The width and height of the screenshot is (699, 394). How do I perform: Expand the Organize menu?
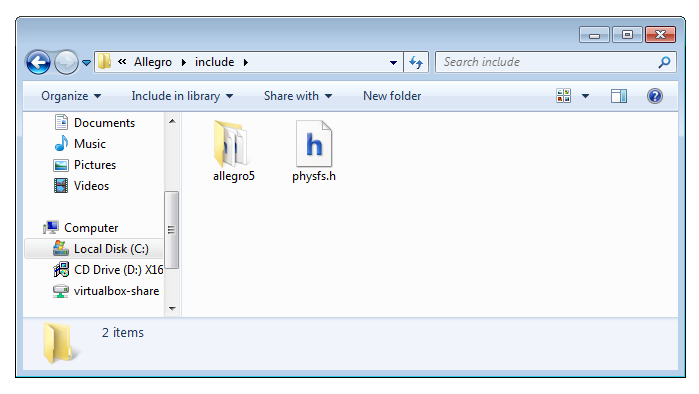(71, 96)
